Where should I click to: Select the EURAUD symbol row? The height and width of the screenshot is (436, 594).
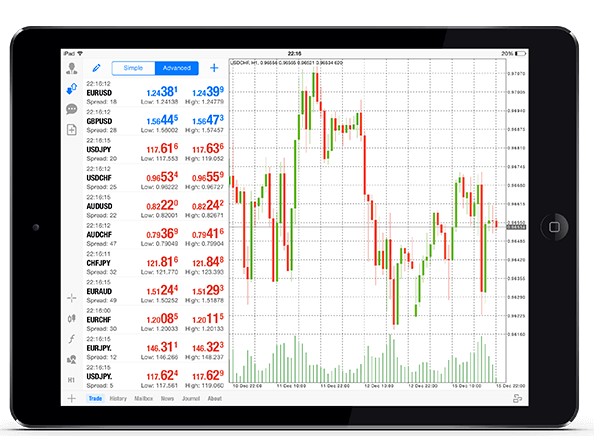[155, 292]
